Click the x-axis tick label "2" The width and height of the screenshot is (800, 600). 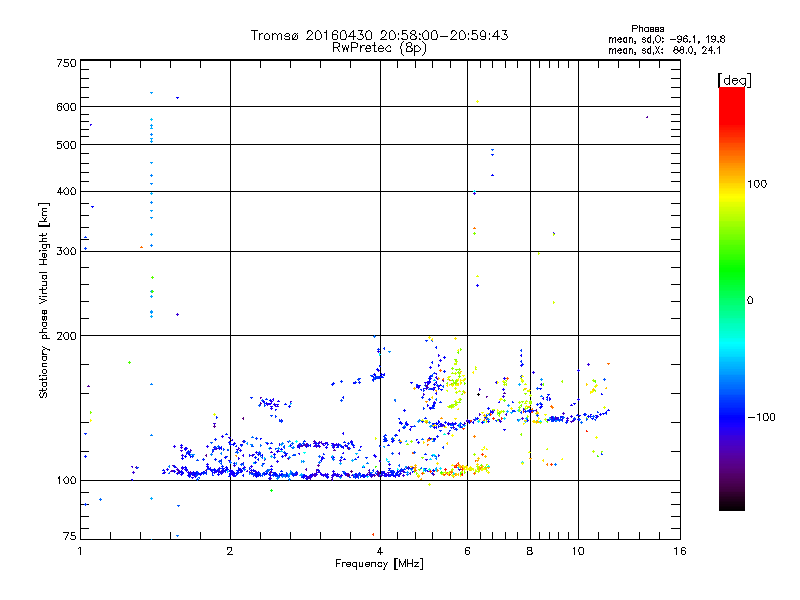pyautogui.click(x=230, y=551)
